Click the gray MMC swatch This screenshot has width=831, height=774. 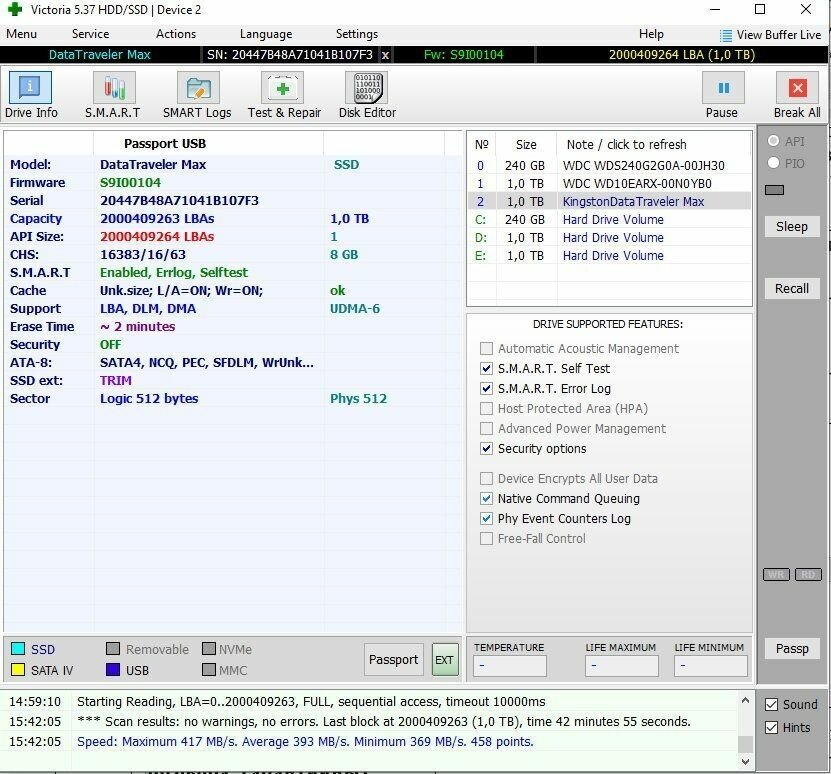click(209, 670)
